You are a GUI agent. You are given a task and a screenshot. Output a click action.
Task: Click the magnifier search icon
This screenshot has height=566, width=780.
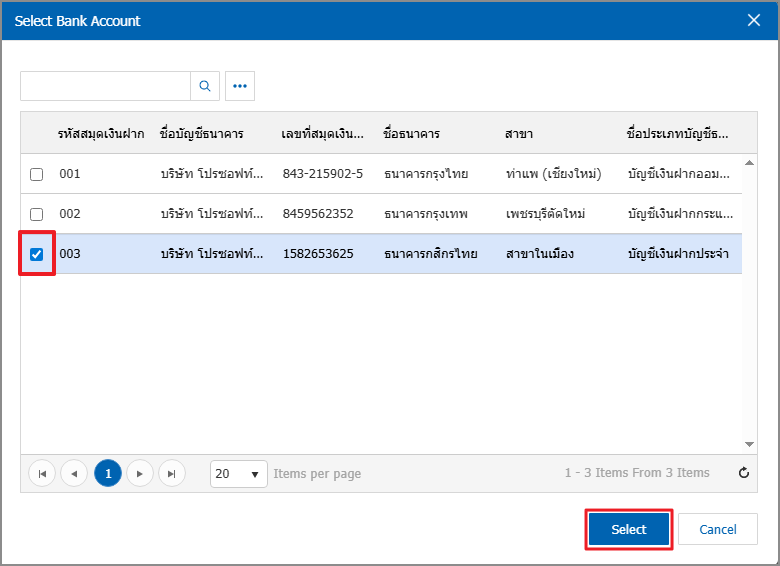pyautogui.click(x=204, y=86)
